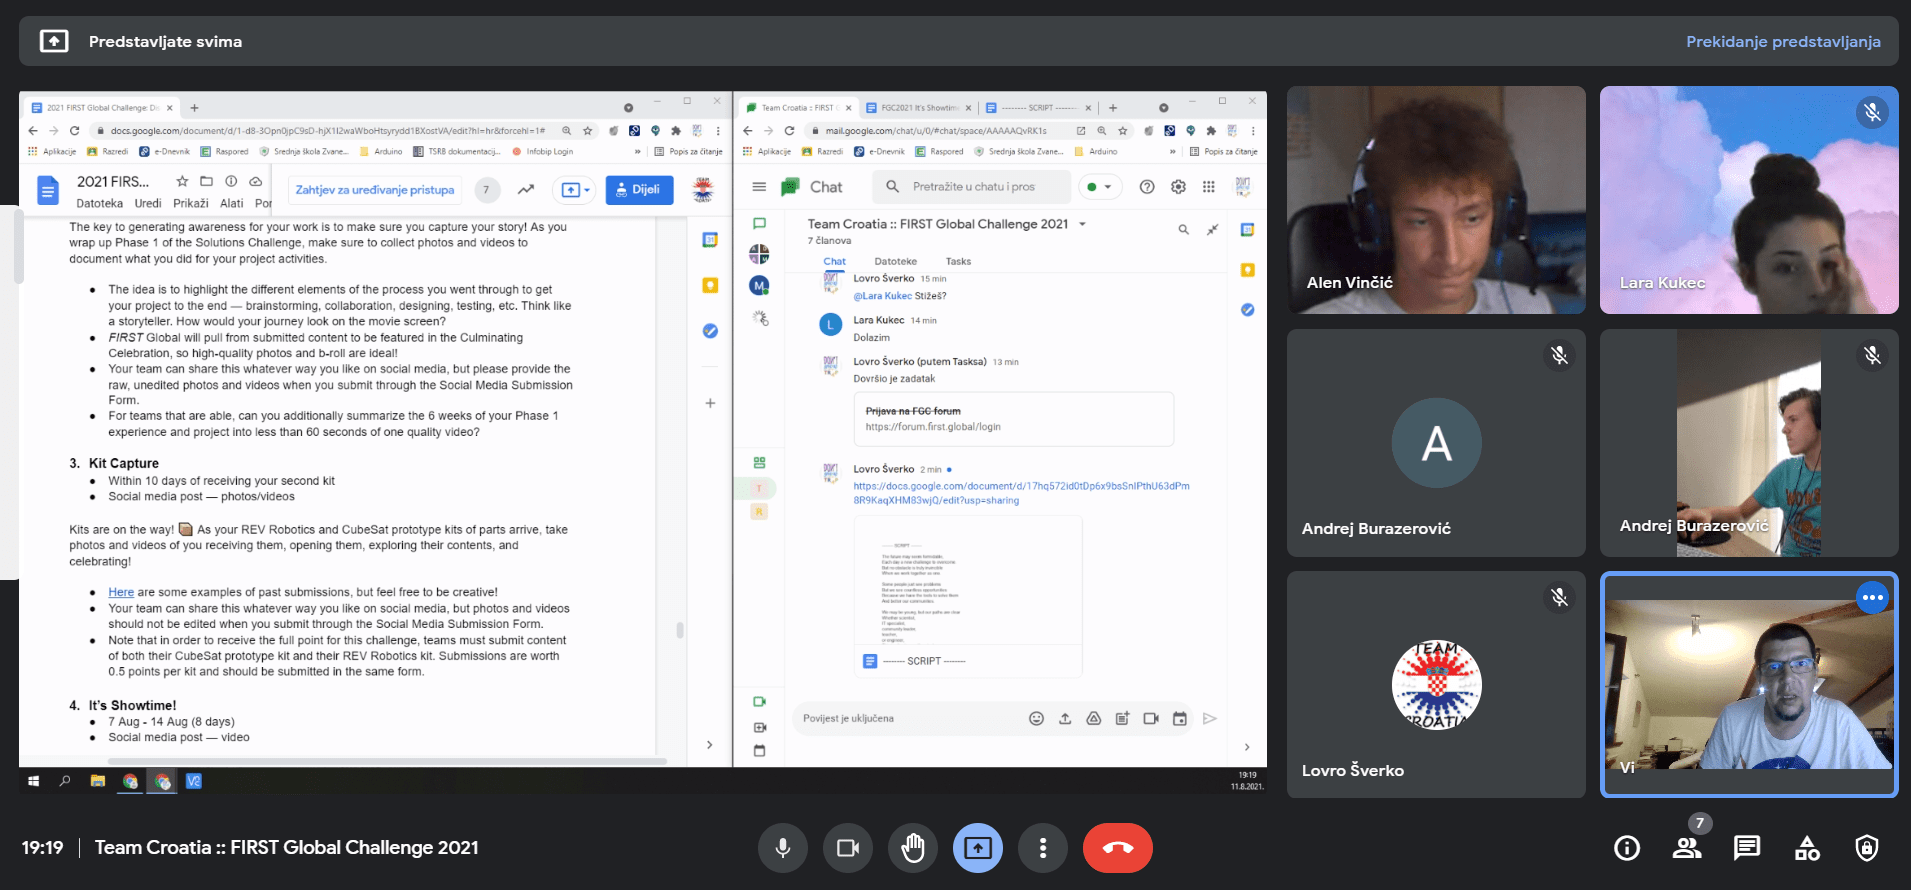
Task: Open Uredi menu in Docs
Action: [x=147, y=203]
